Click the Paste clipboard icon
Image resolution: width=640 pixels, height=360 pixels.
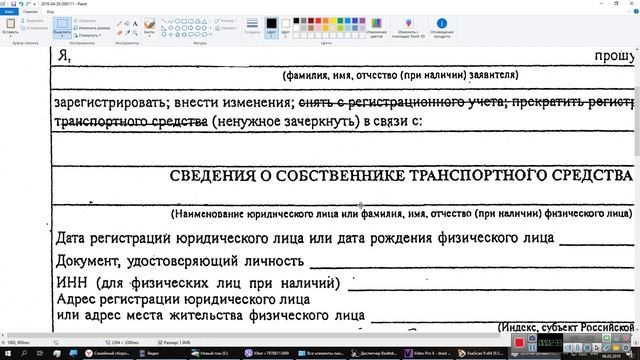(10, 23)
